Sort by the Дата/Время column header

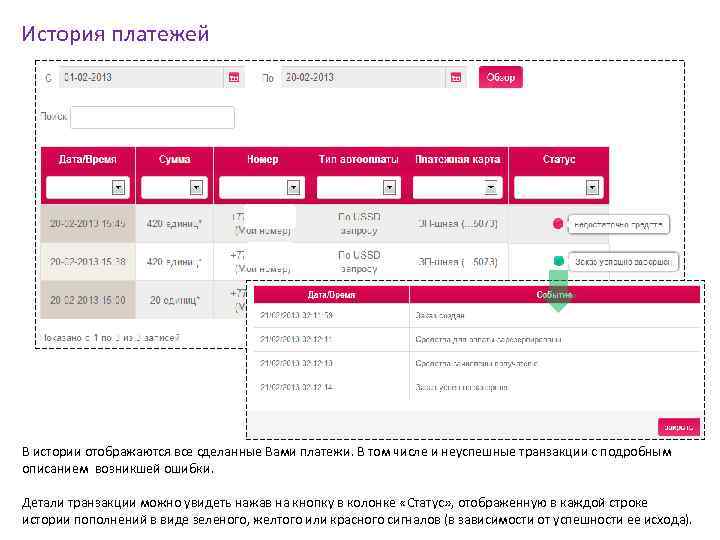click(x=87, y=159)
